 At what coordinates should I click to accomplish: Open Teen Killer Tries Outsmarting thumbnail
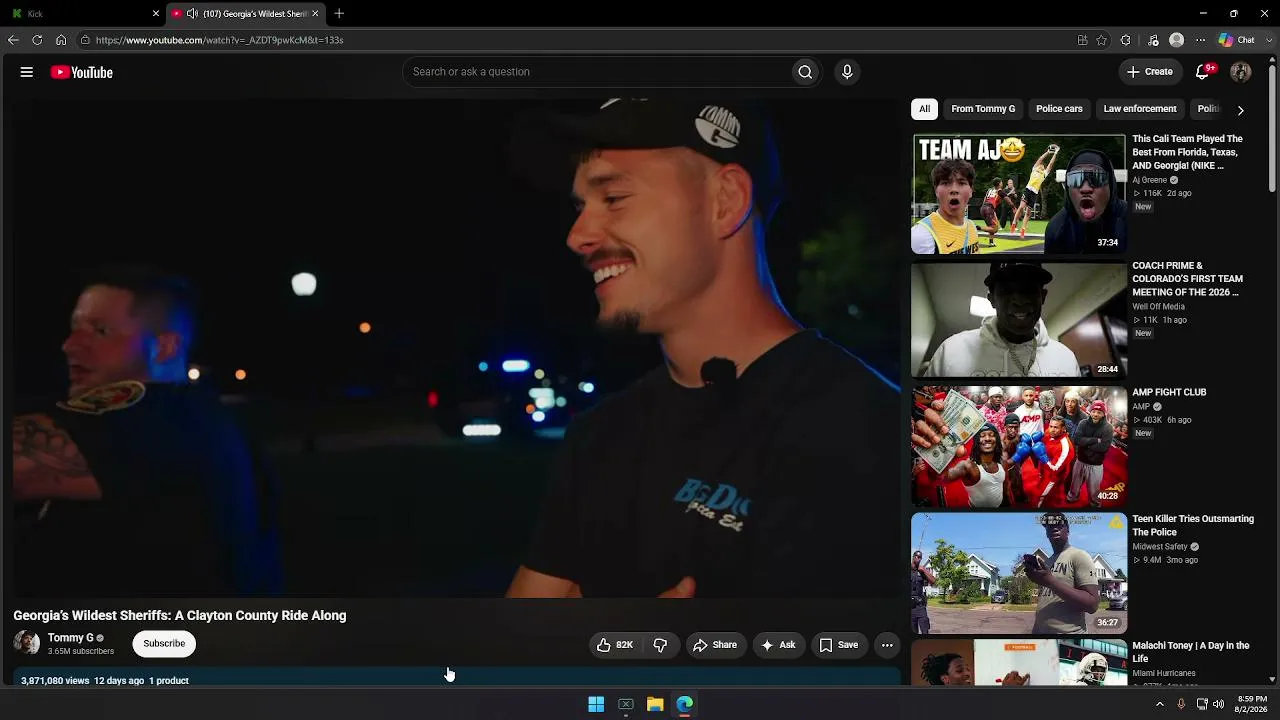pyautogui.click(x=1019, y=573)
